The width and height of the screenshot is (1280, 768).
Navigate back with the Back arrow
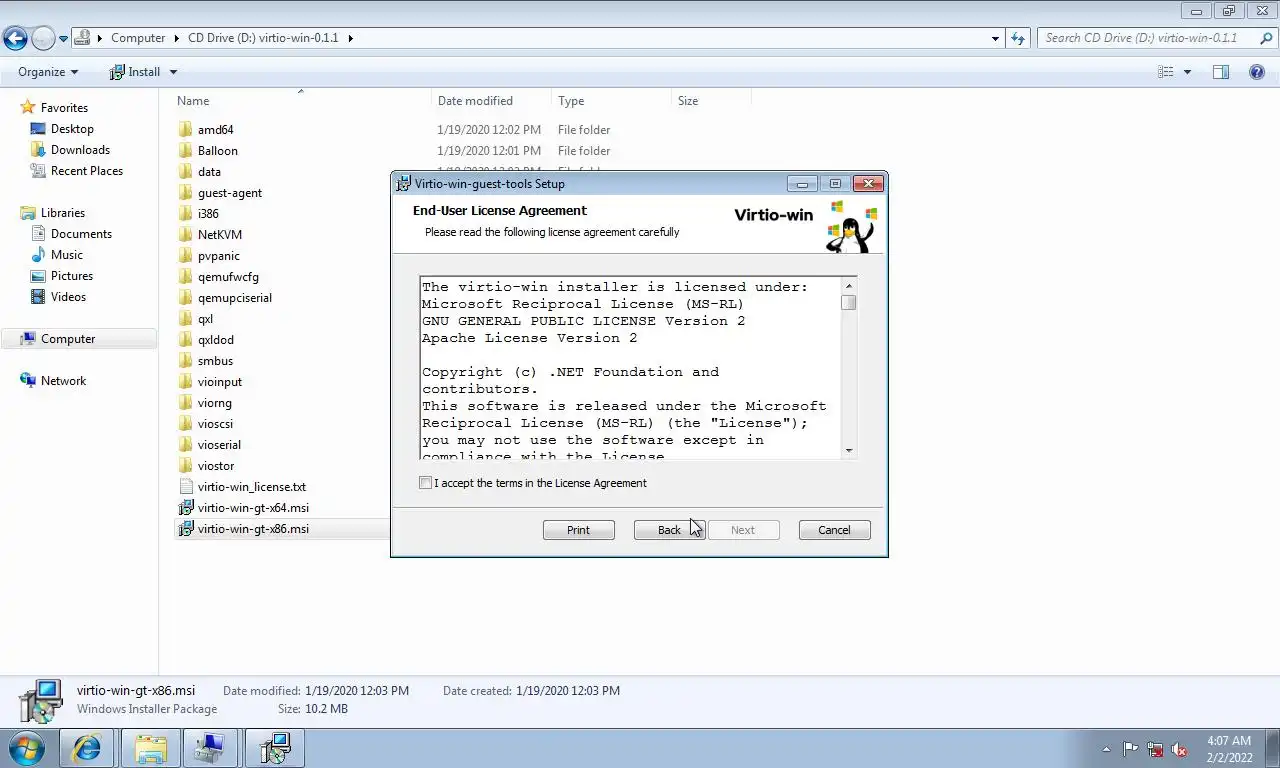click(15, 39)
